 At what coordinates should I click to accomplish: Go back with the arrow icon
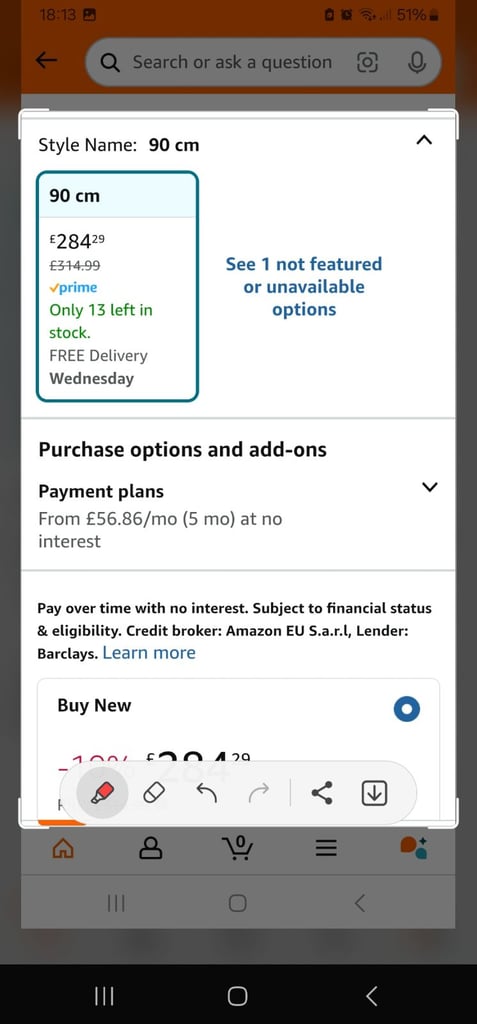tap(46, 61)
